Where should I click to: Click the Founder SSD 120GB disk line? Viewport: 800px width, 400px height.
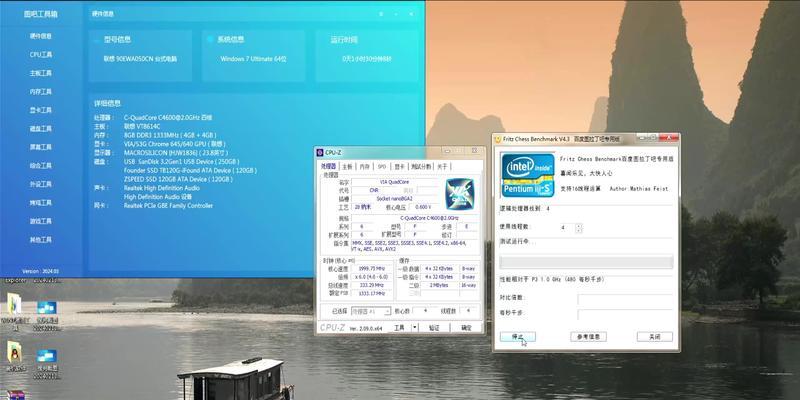[190, 170]
